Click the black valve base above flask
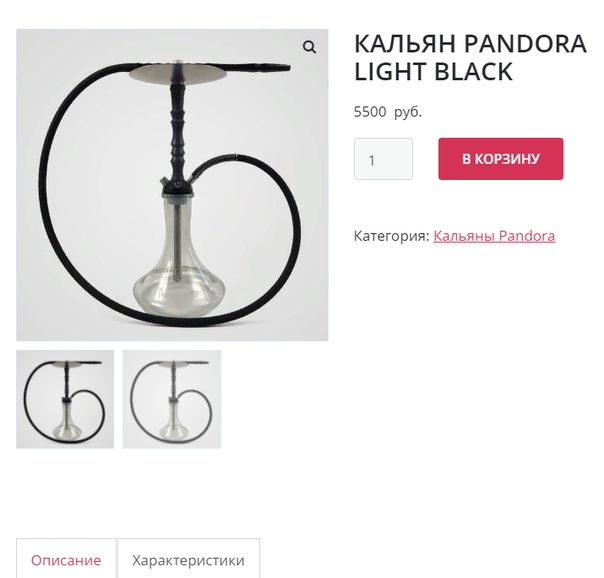This screenshot has width=604, height=578. pyautogui.click(x=177, y=188)
